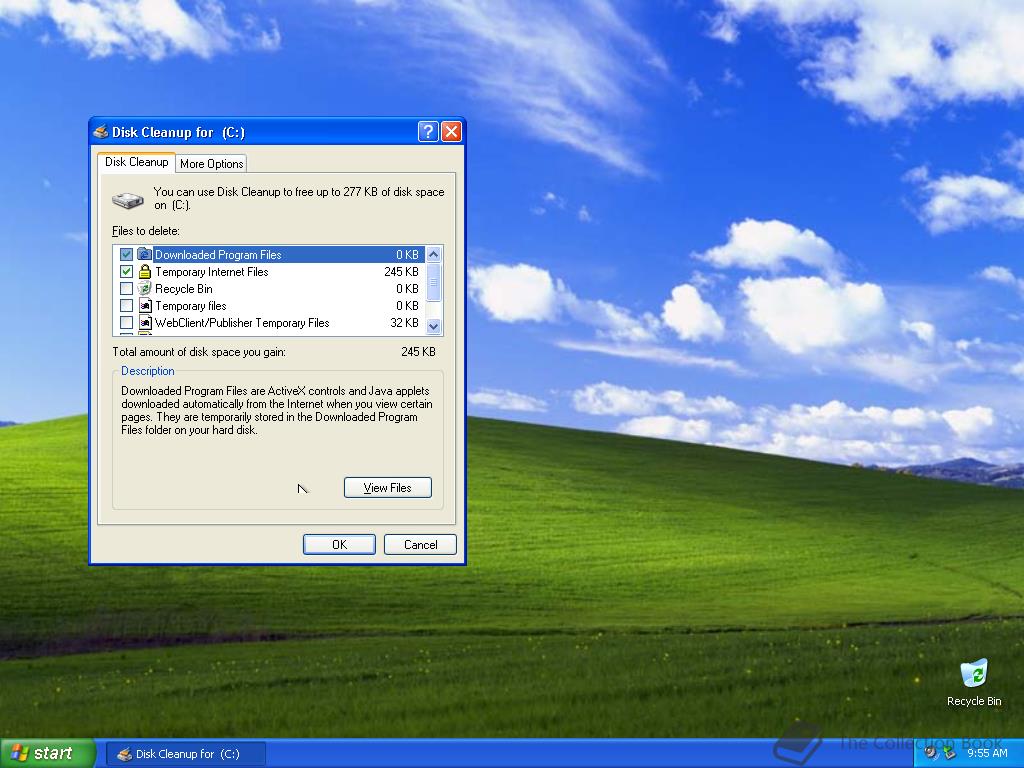Click the system clock showing 9:55 AM
The image size is (1024, 768).
click(x=987, y=753)
